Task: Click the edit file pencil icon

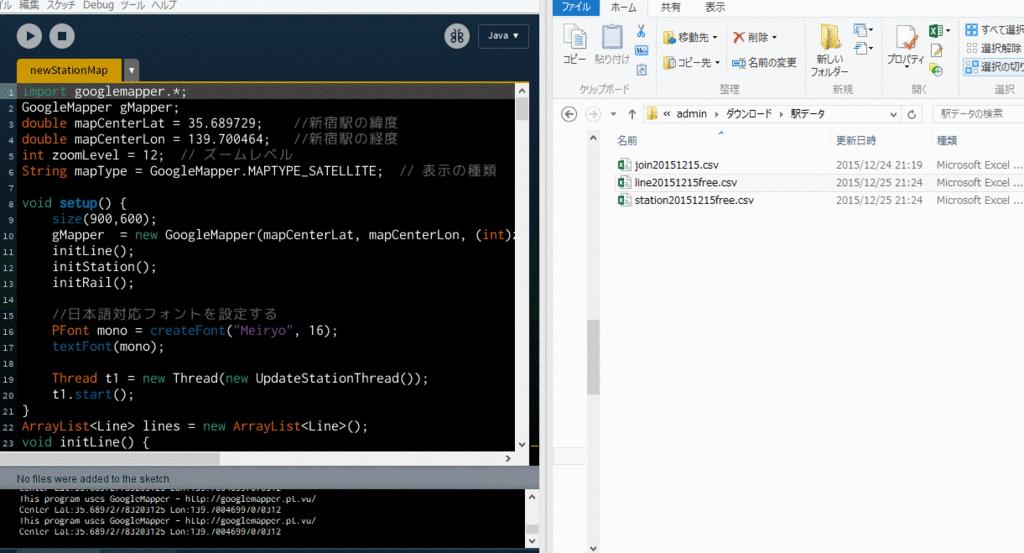Action: point(936,50)
